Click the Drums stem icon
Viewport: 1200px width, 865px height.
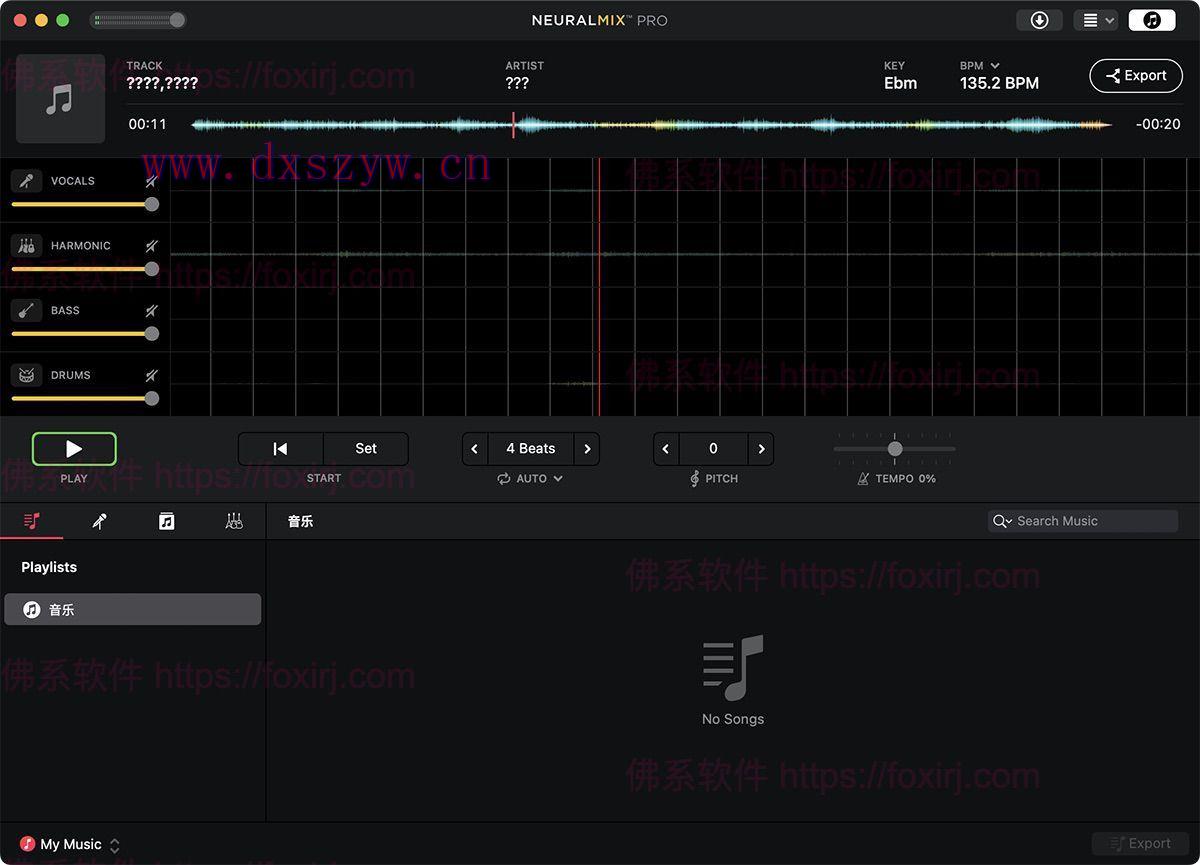pos(27,376)
